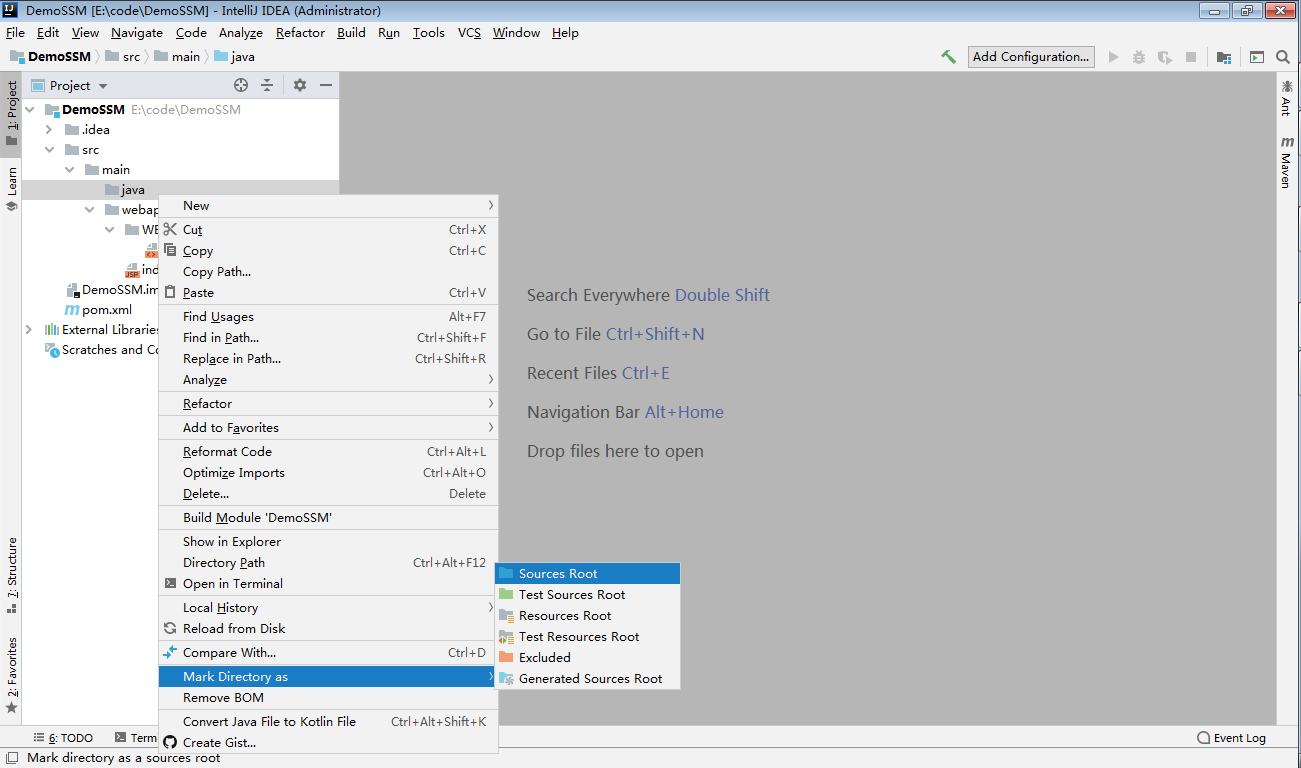The image size is (1301, 768).
Task: Open Local History submenu
Action: (x=328, y=608)
